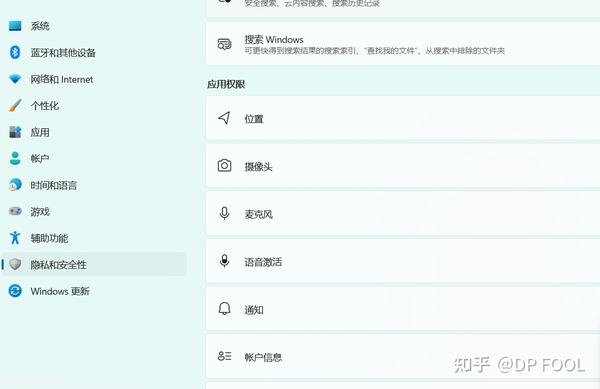Click the 搜索 Windows search icon
Image resolution: width=600 pixels, height=389 pixels.
pyautogui.click(x=224, y=44)
